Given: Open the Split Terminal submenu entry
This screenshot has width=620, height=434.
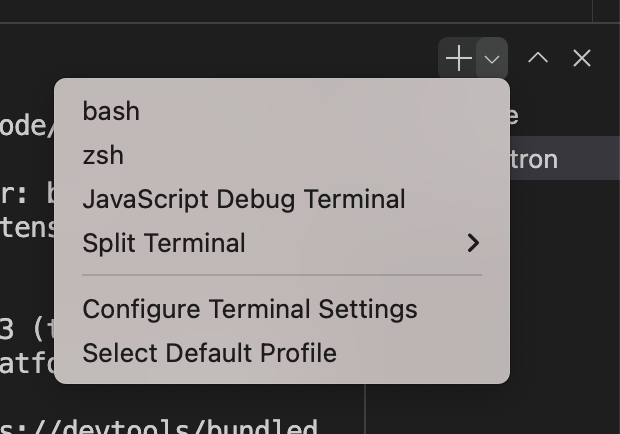Looking at the screenshot, I should 282,243.
